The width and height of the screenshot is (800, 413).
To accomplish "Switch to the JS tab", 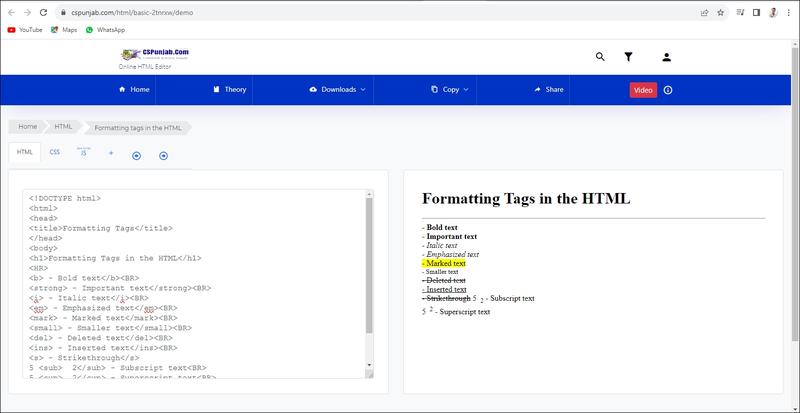I will point(83,154).
